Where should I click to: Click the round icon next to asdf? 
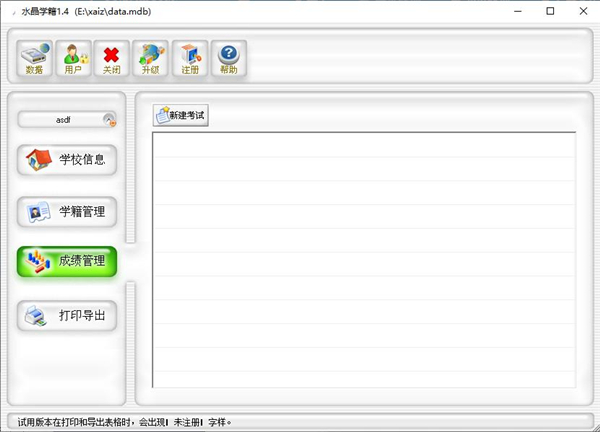109,120
